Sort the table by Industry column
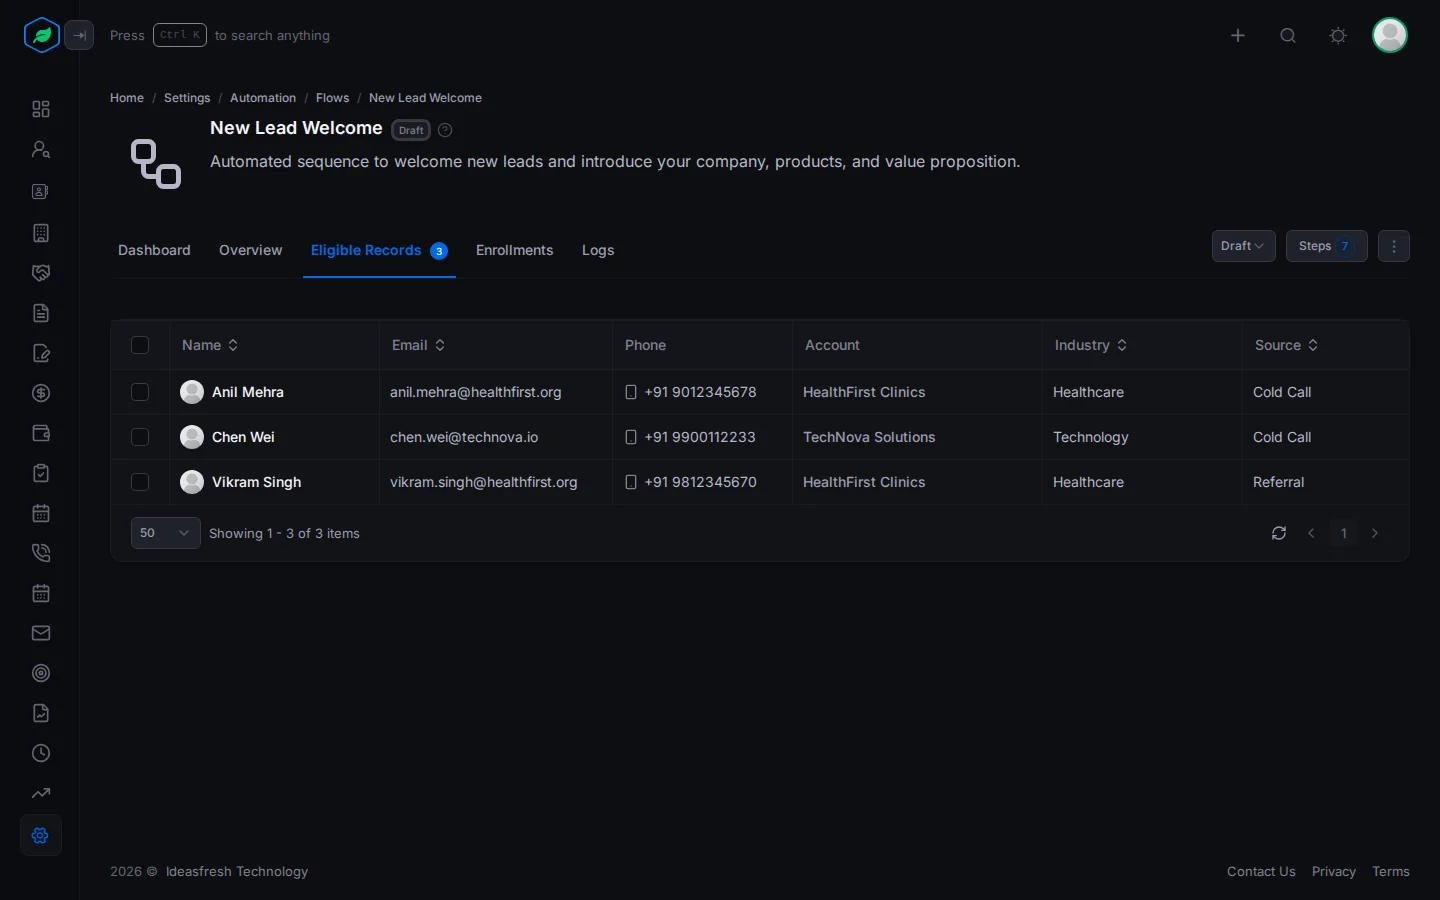The image size is (1440, 900). (x=1091, y=345)
